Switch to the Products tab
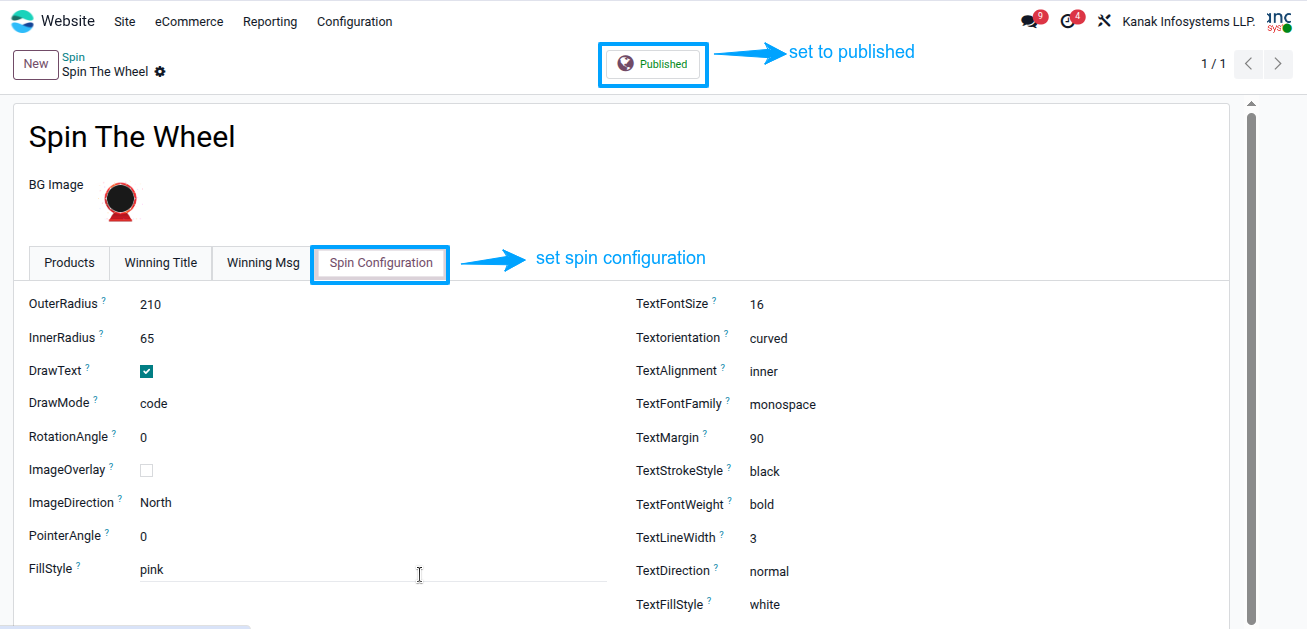1307x629 pixels. click(69, 263)
